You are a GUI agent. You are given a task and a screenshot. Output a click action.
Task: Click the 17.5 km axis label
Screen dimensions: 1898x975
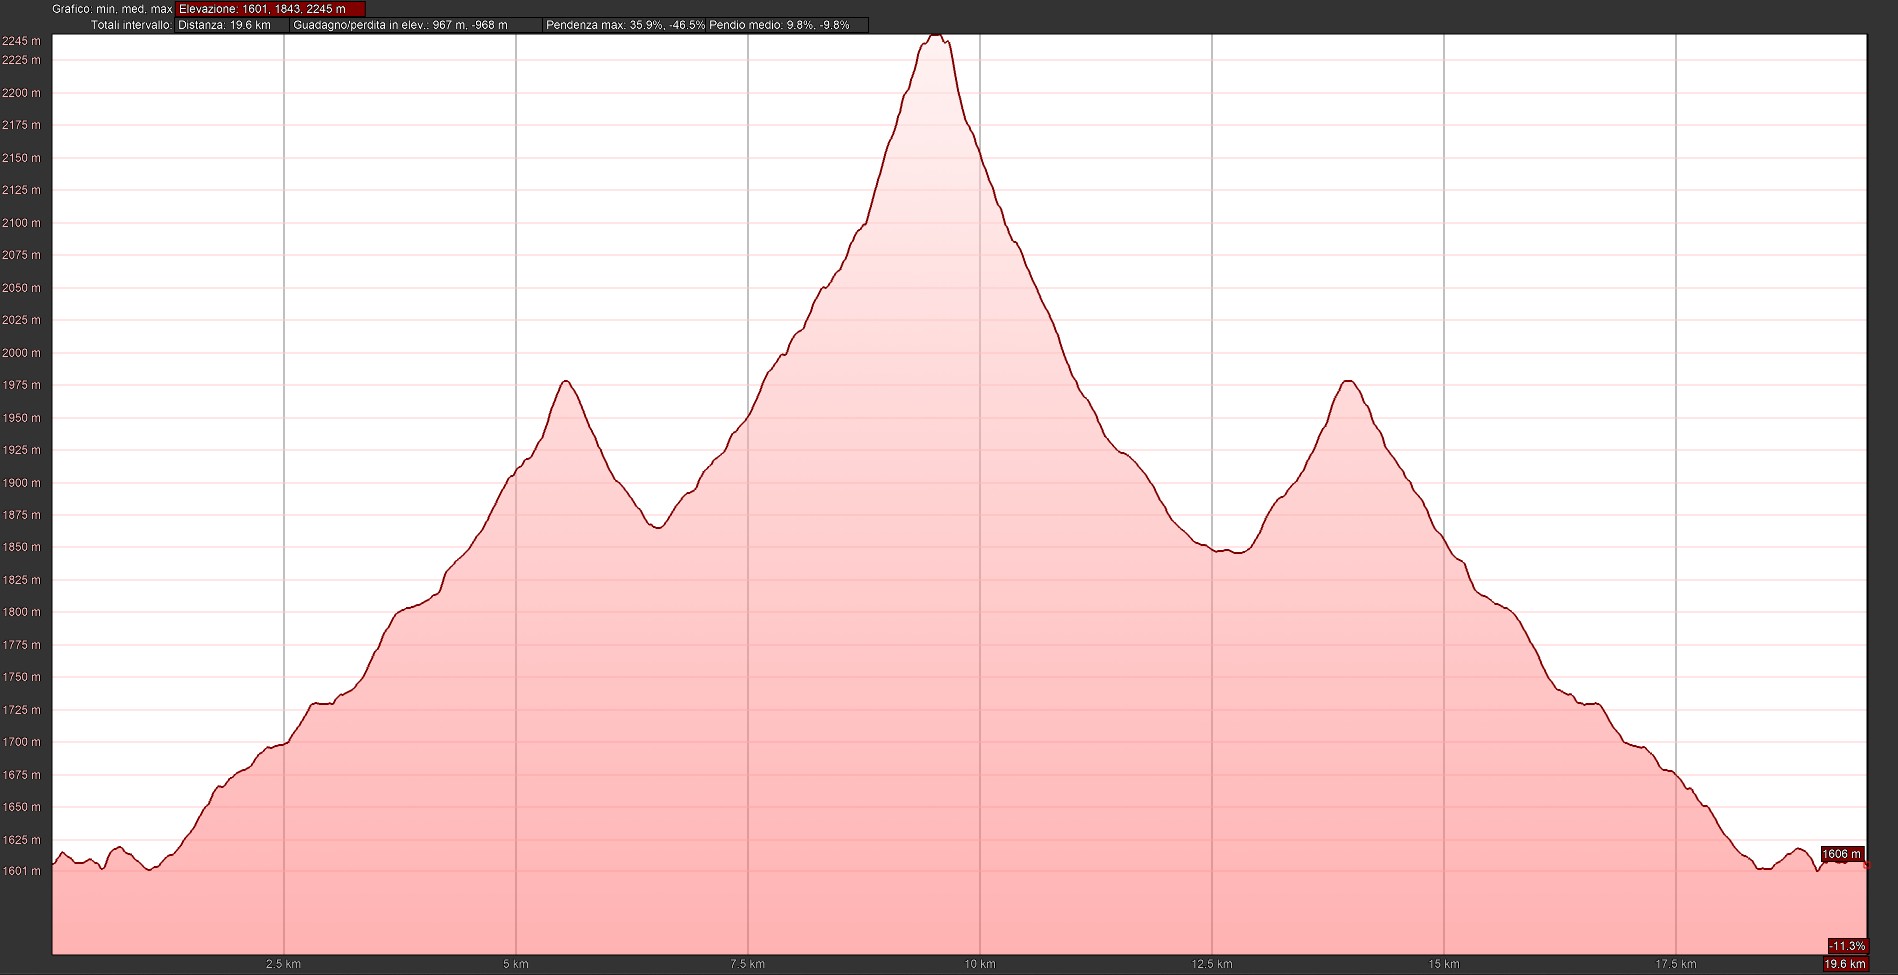click(1676, 964)
